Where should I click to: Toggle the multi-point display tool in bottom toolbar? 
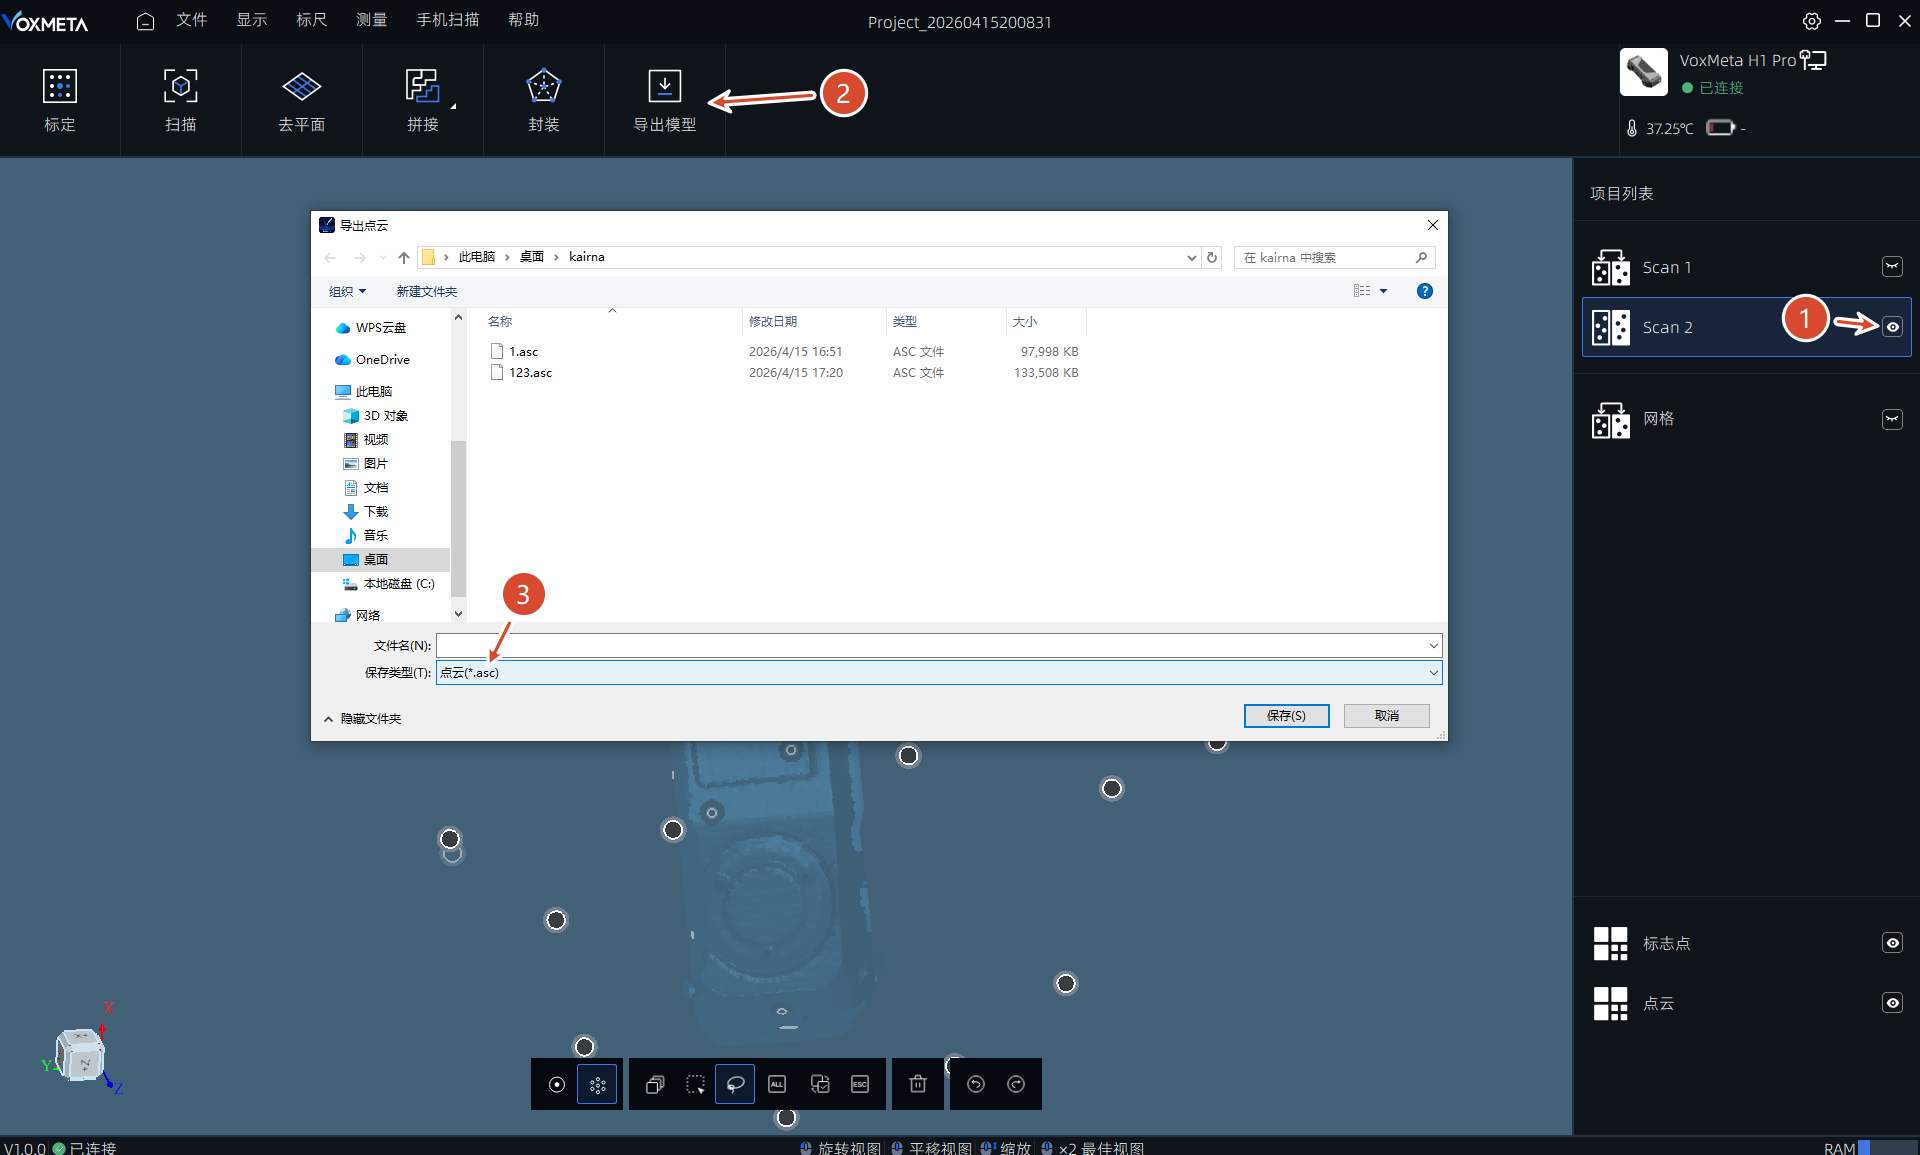(x=598, y=1084)
